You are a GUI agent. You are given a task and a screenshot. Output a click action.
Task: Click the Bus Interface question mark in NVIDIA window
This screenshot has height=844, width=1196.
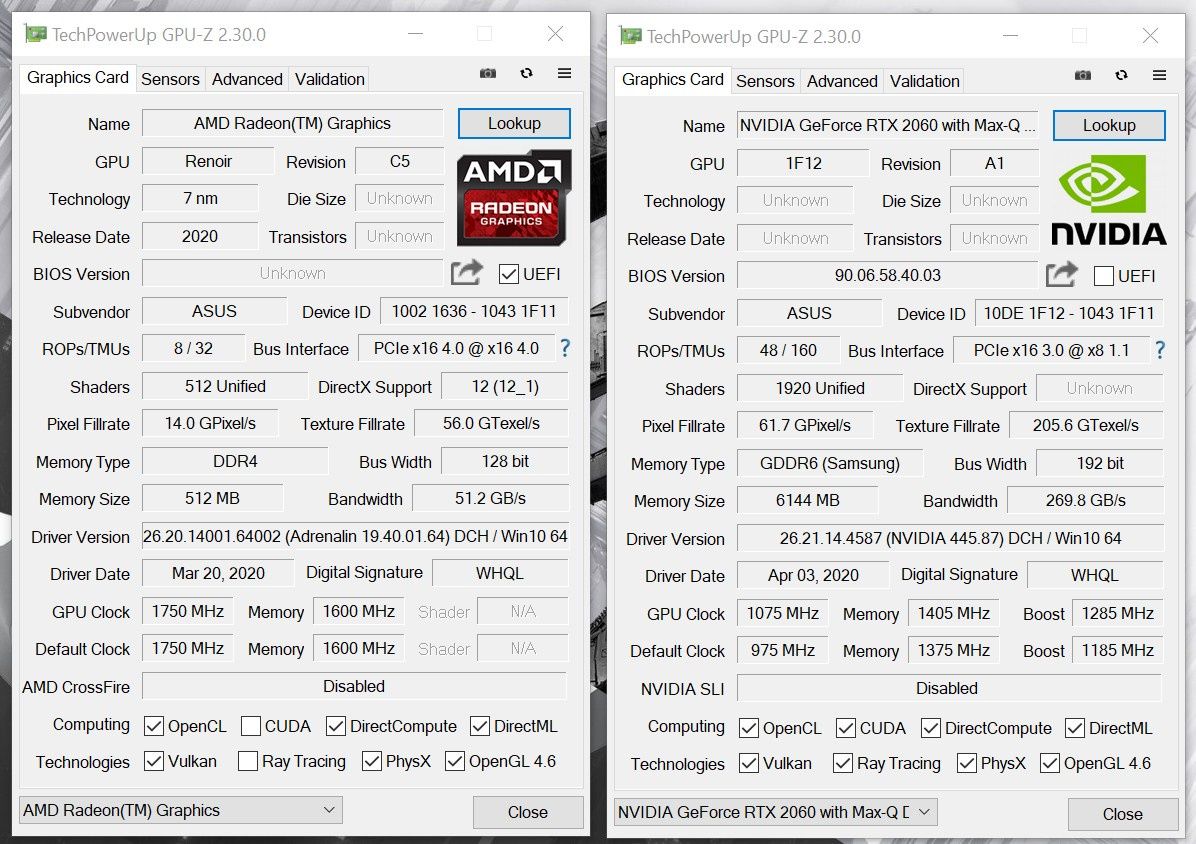coord(1160,350)
